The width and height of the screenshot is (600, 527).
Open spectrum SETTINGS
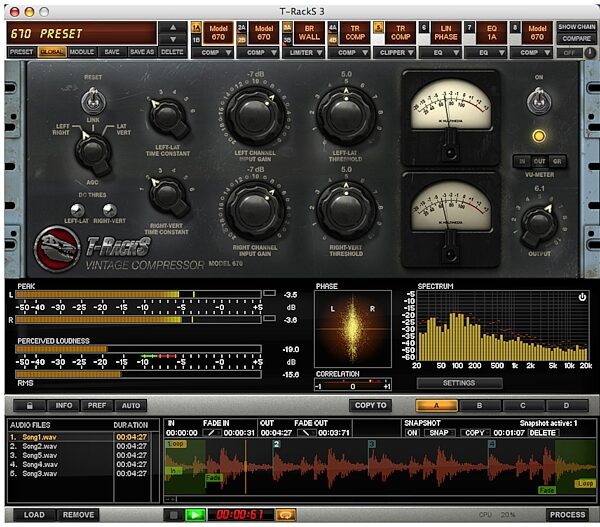(459, 383)
